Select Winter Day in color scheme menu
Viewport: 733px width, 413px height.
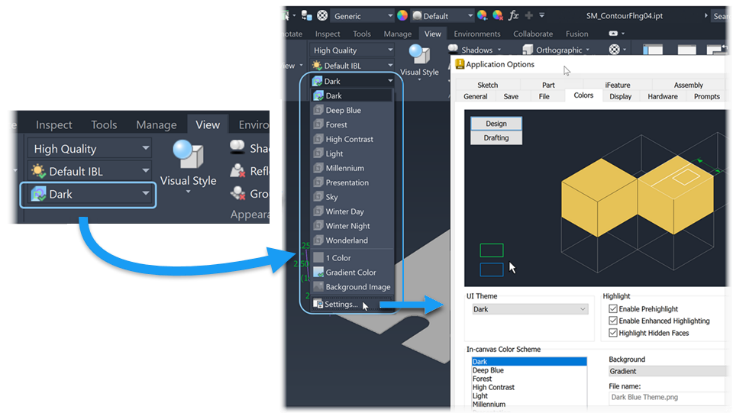click(352, 212)
